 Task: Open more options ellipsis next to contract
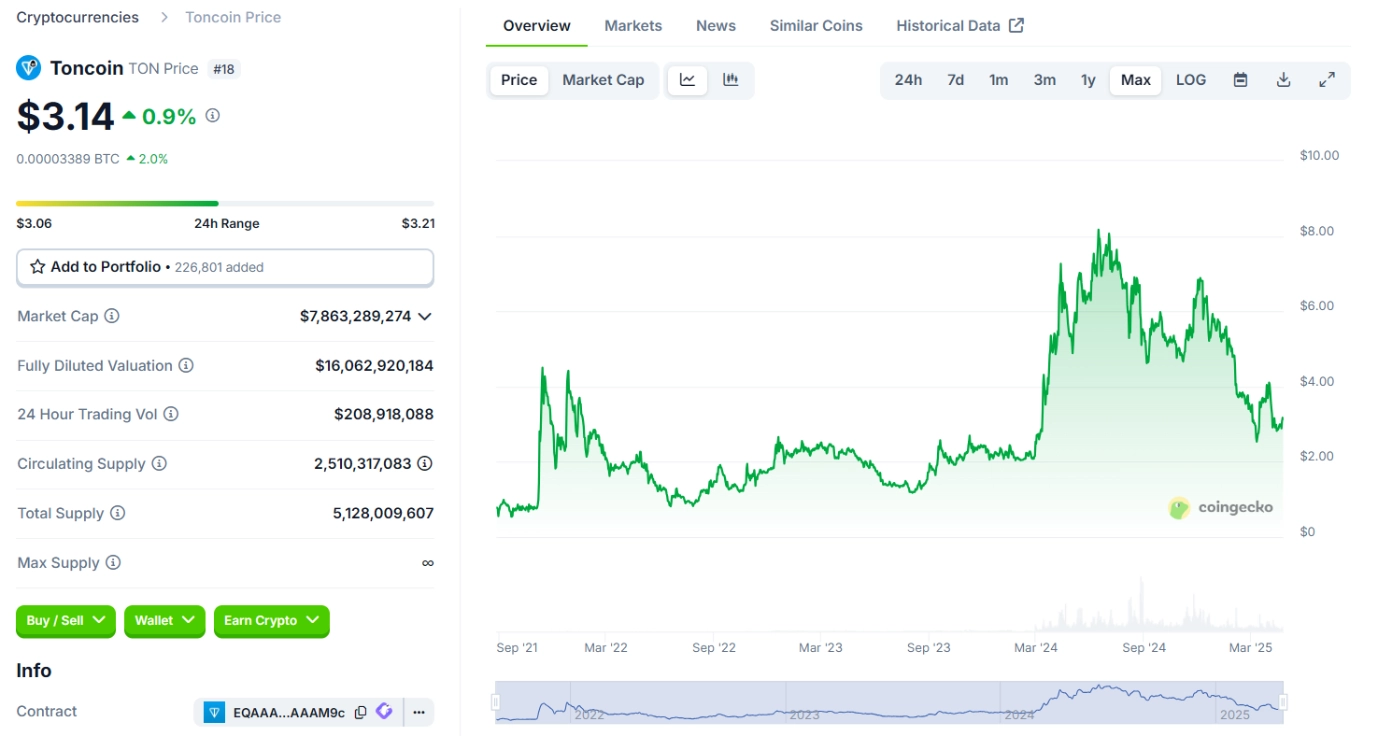click(419, 712)
